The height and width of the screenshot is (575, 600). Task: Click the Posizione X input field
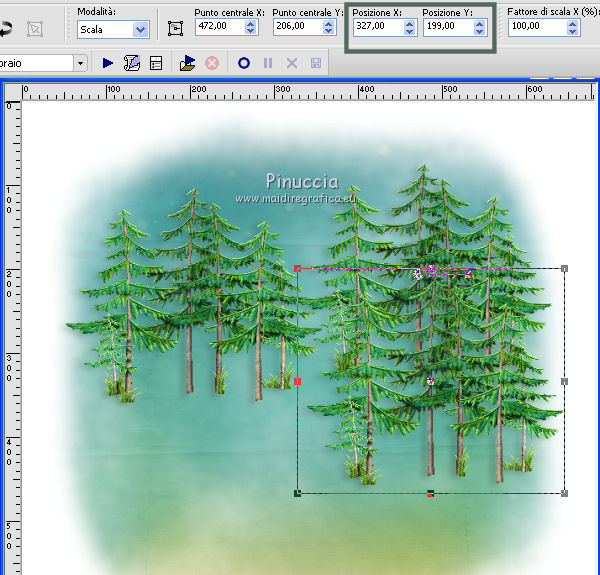pyautogui.click(x=375, y=28)
